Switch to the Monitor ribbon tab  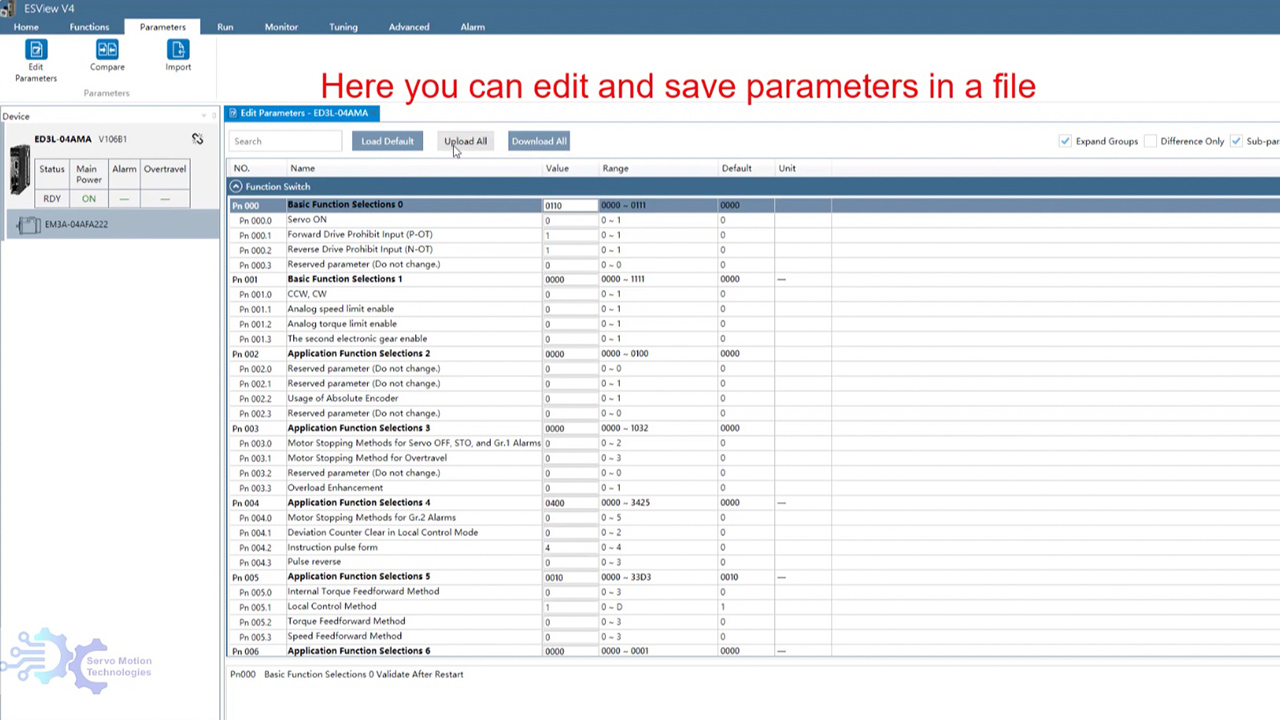pyautogui.click(x=281, y=27)
